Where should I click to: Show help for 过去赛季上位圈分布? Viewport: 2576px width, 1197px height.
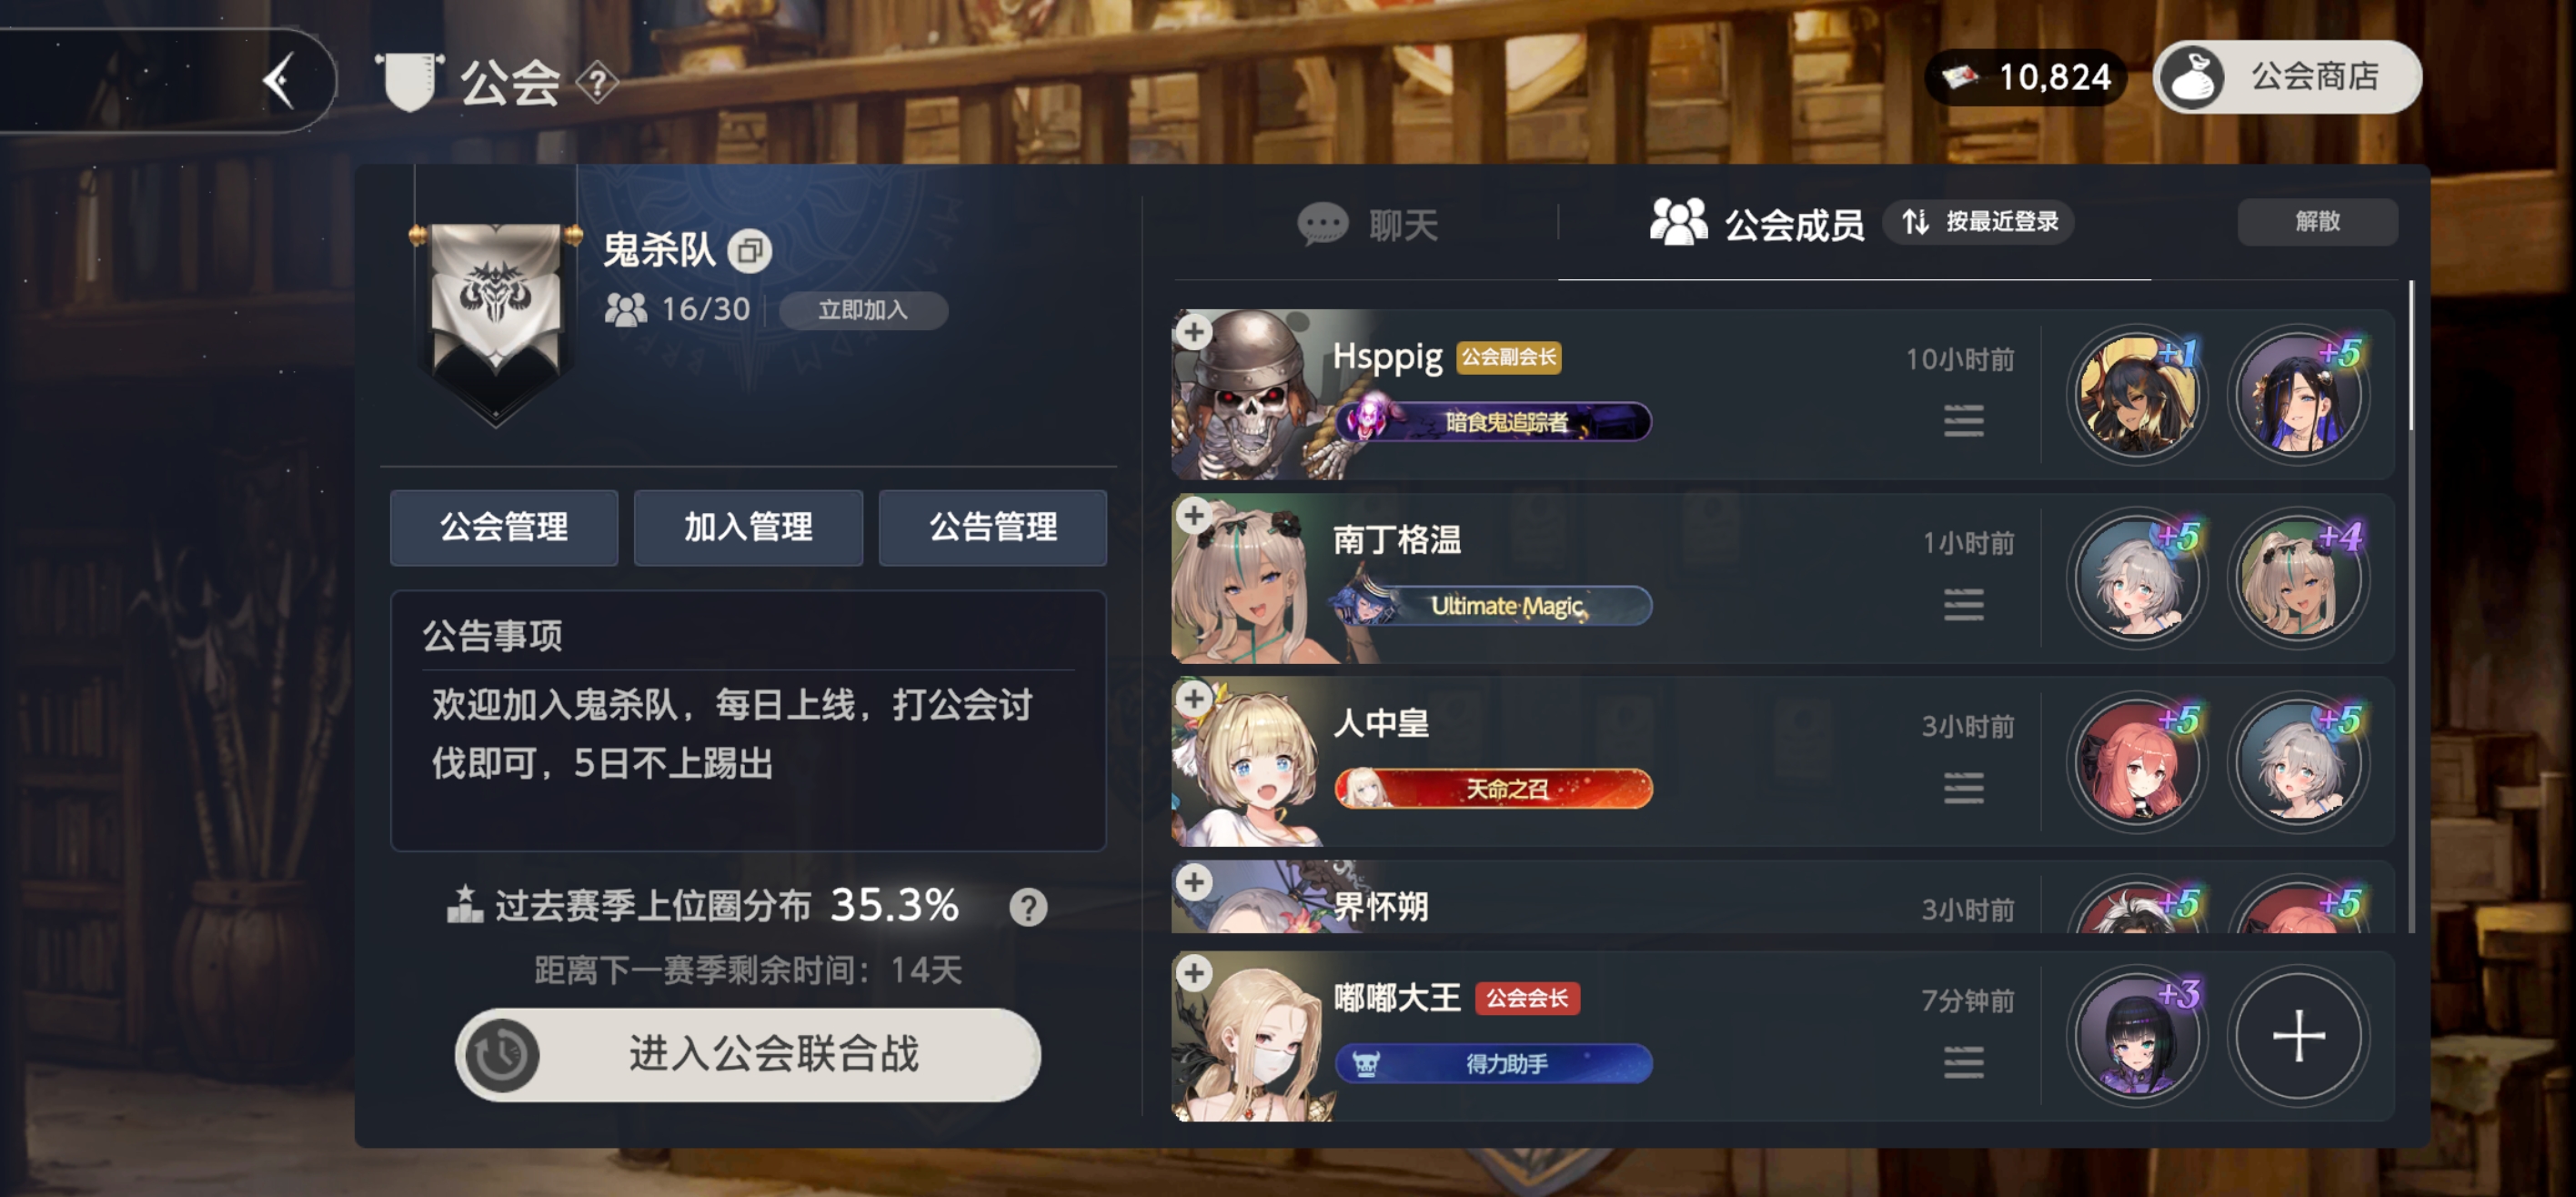[1028, 907]
